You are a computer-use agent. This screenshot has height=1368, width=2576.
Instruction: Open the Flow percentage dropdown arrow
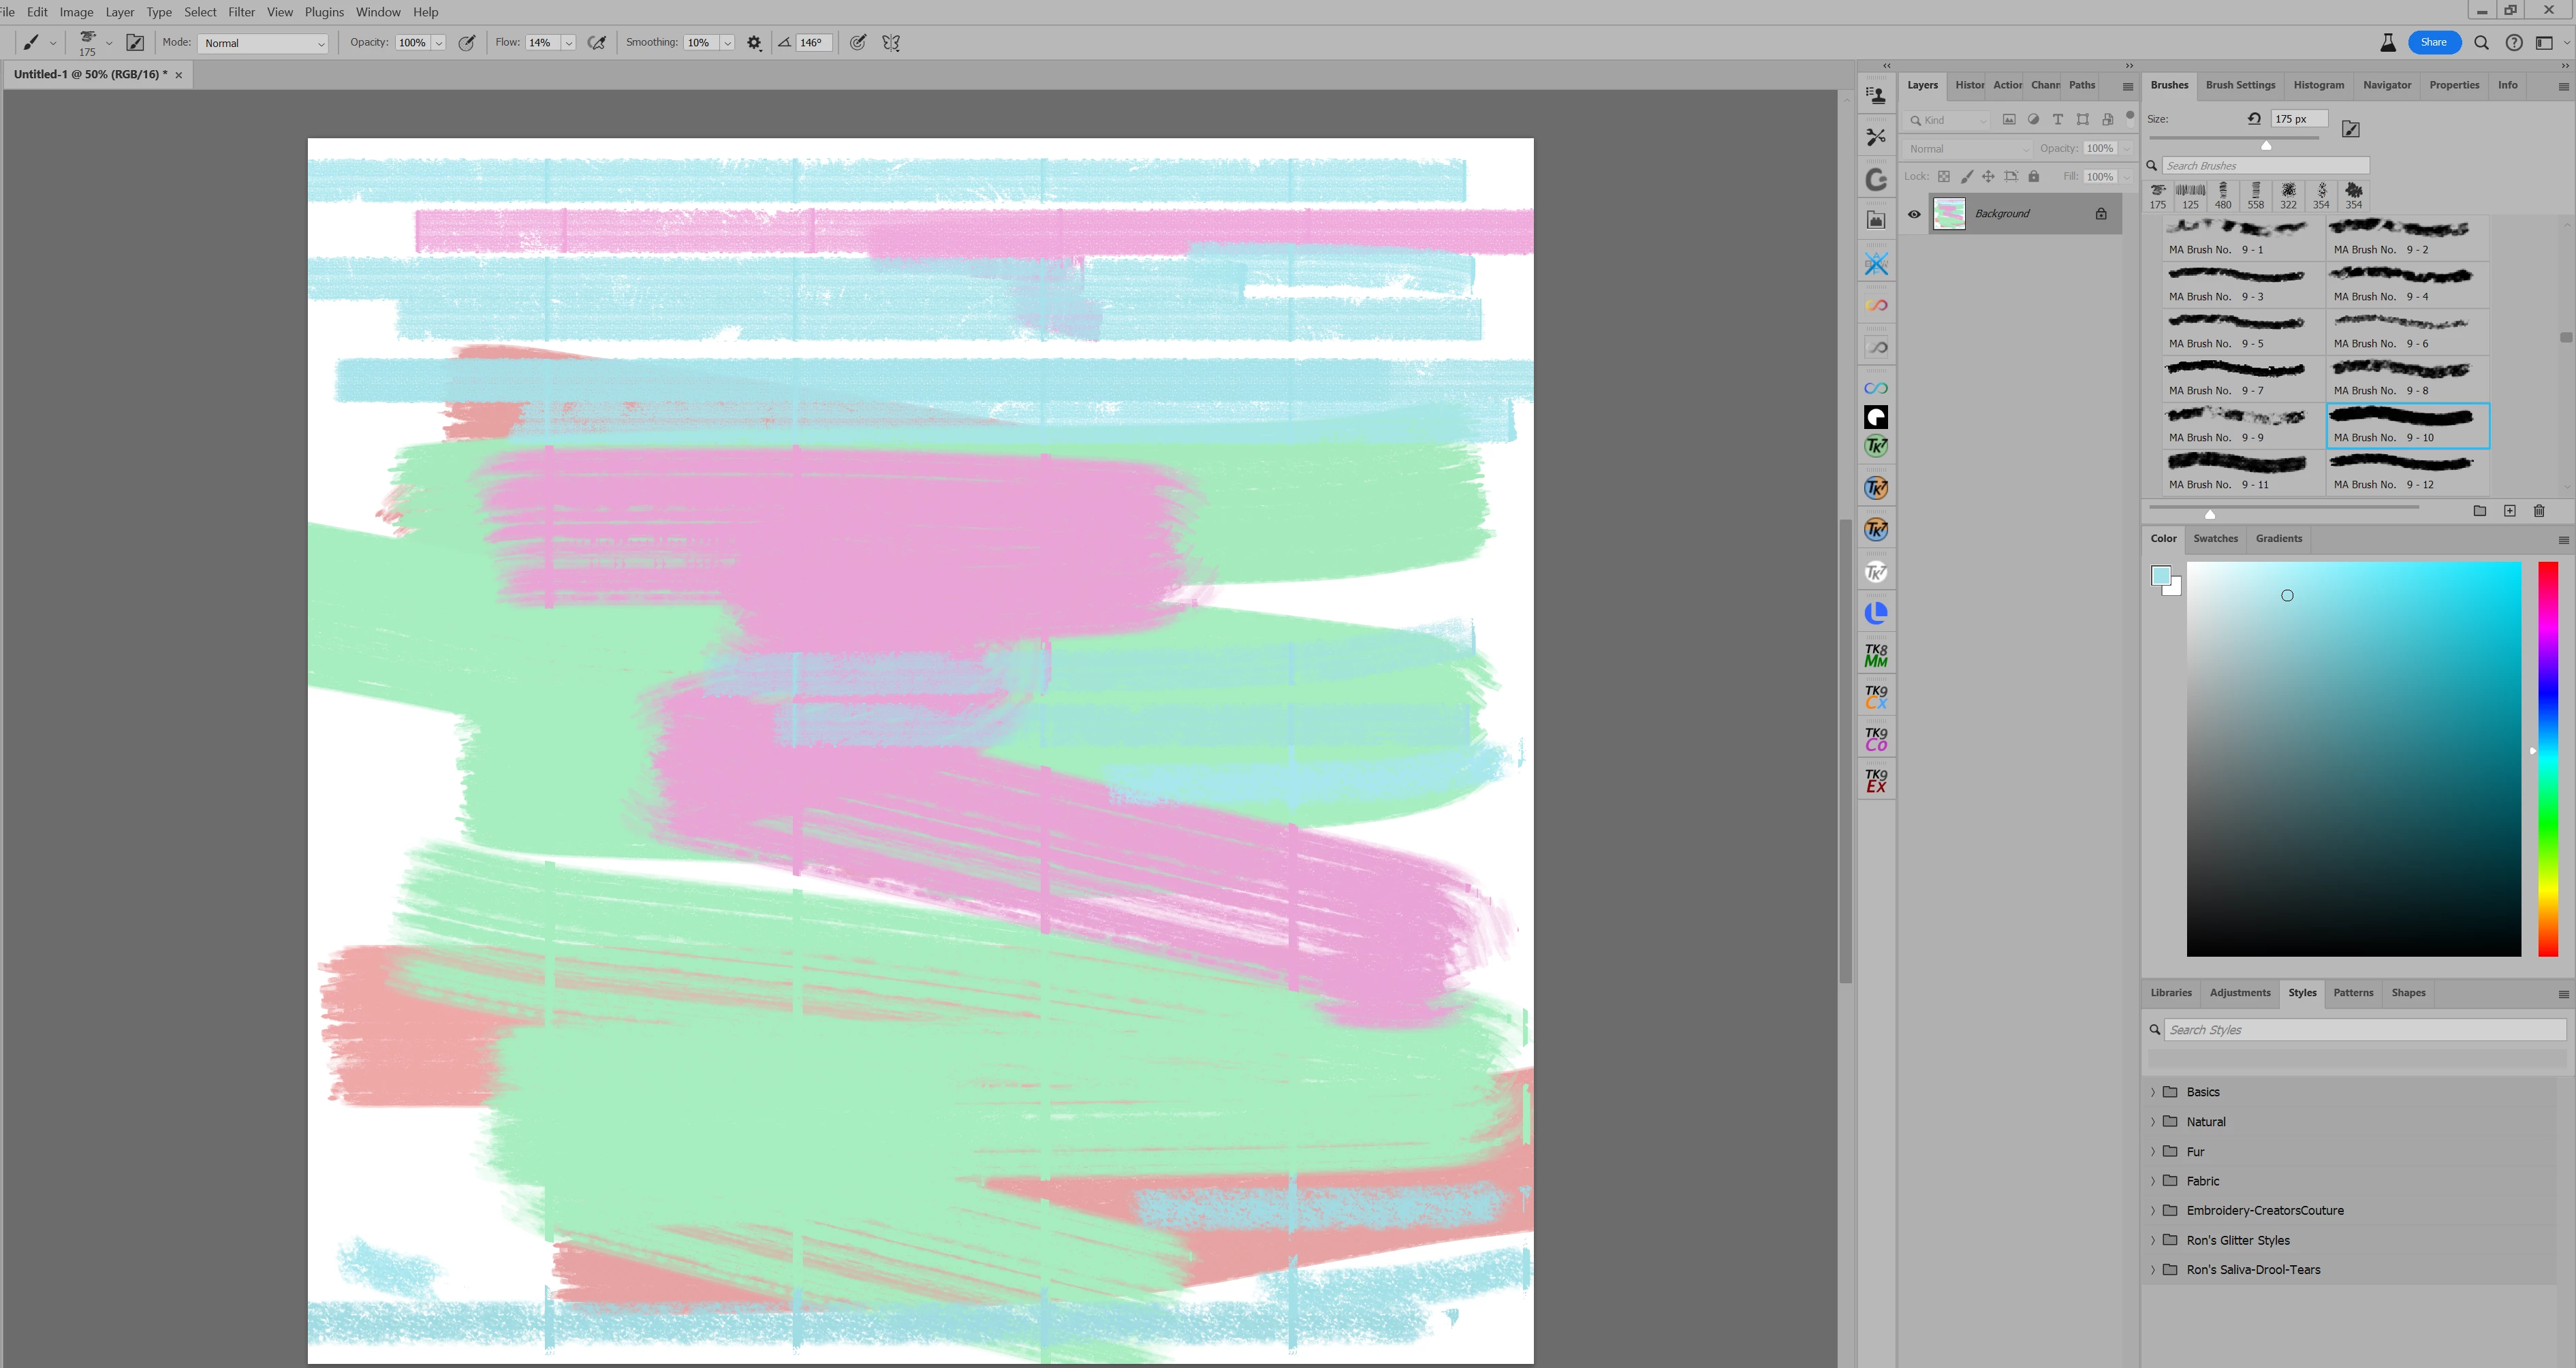click(569, 43)
